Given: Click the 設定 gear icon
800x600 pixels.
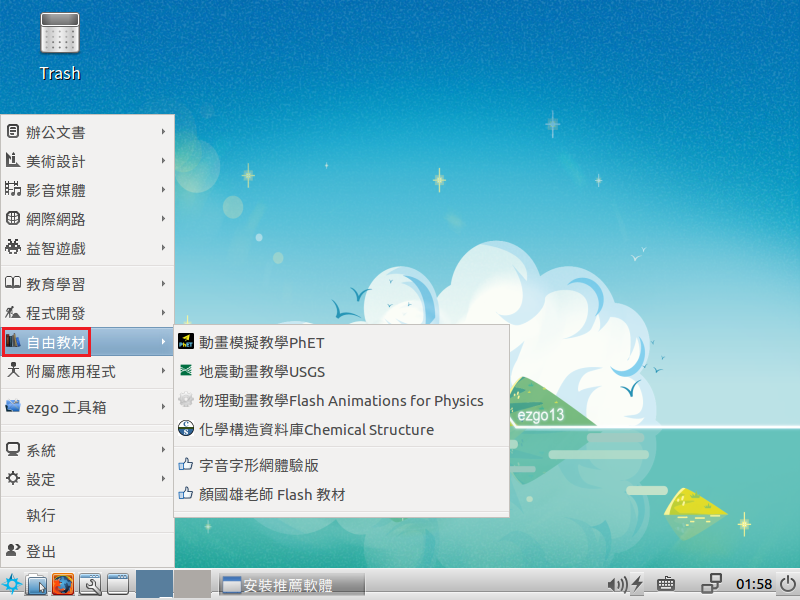Looking at the screenshot, I should (x=13, y=478).
